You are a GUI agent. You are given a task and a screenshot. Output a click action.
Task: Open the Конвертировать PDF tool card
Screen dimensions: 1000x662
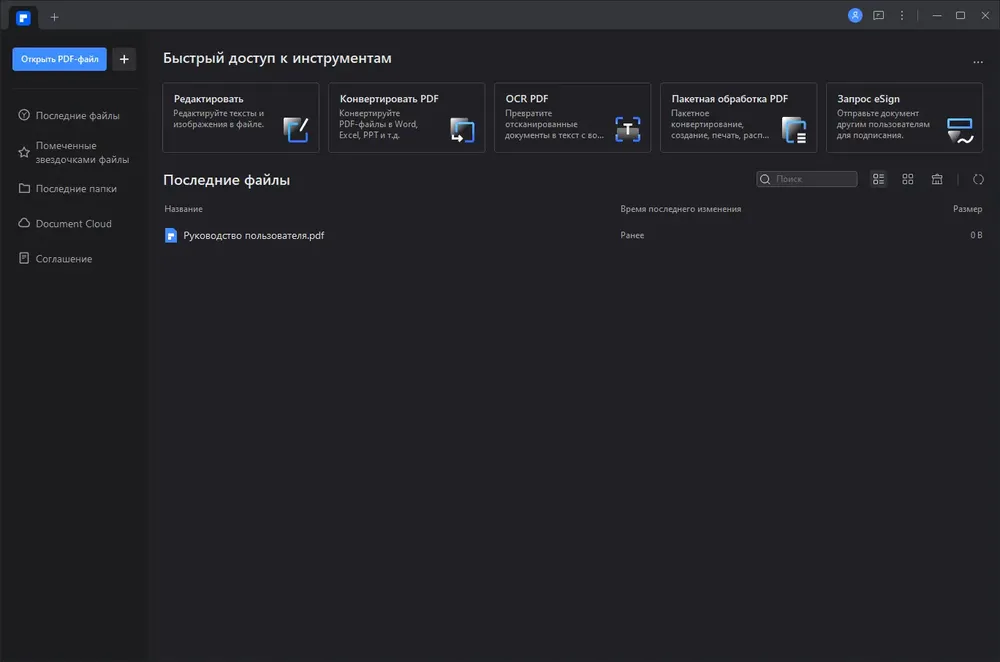click(x=407, y=117)
